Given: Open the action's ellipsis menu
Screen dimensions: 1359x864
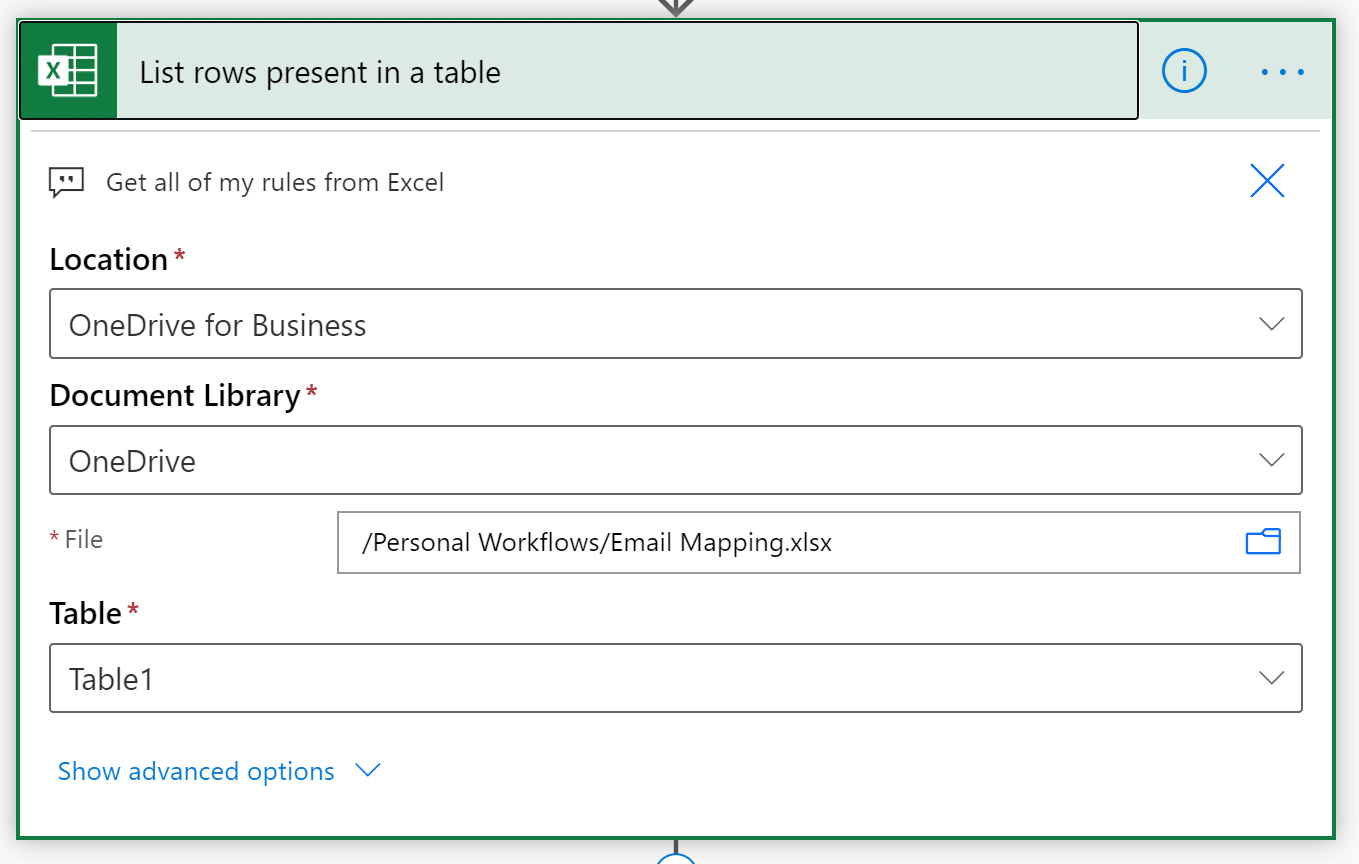Looking at the screenshot, I should tap(1282, 72).
